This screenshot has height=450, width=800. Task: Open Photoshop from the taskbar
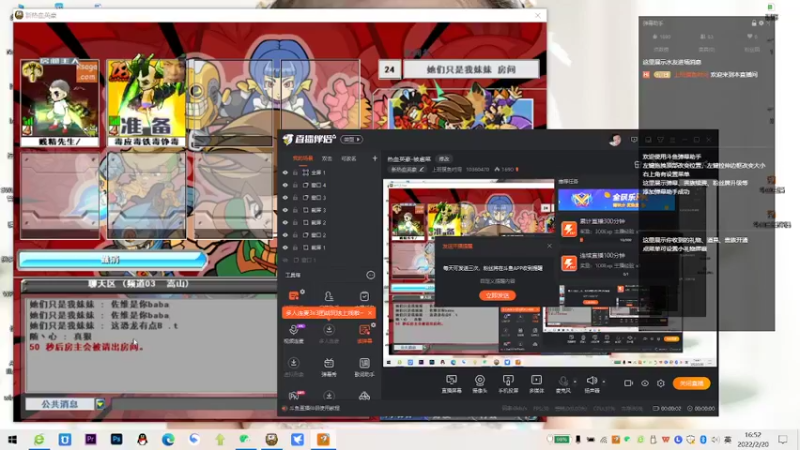point(116,439)
